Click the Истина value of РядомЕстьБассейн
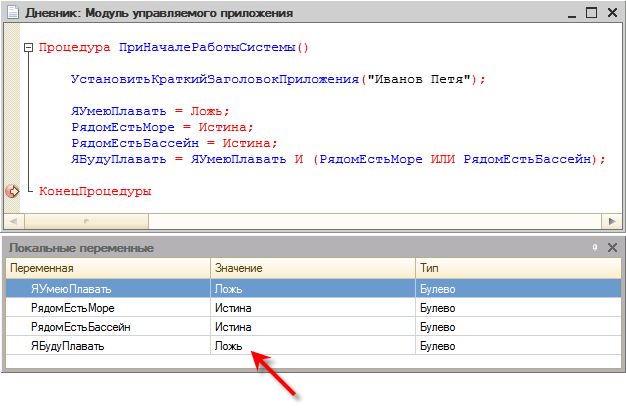The height and width of the screenshot is (408, 626). [233, 327]
